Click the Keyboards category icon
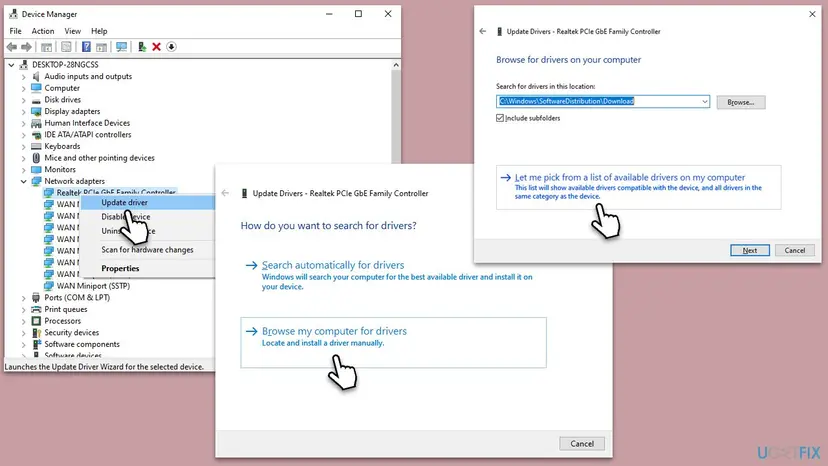Screen dimensions: 828x466 36,146
